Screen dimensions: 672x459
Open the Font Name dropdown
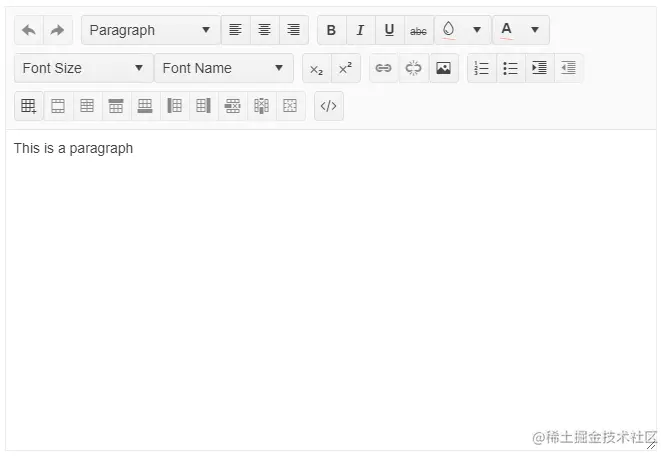224,68
